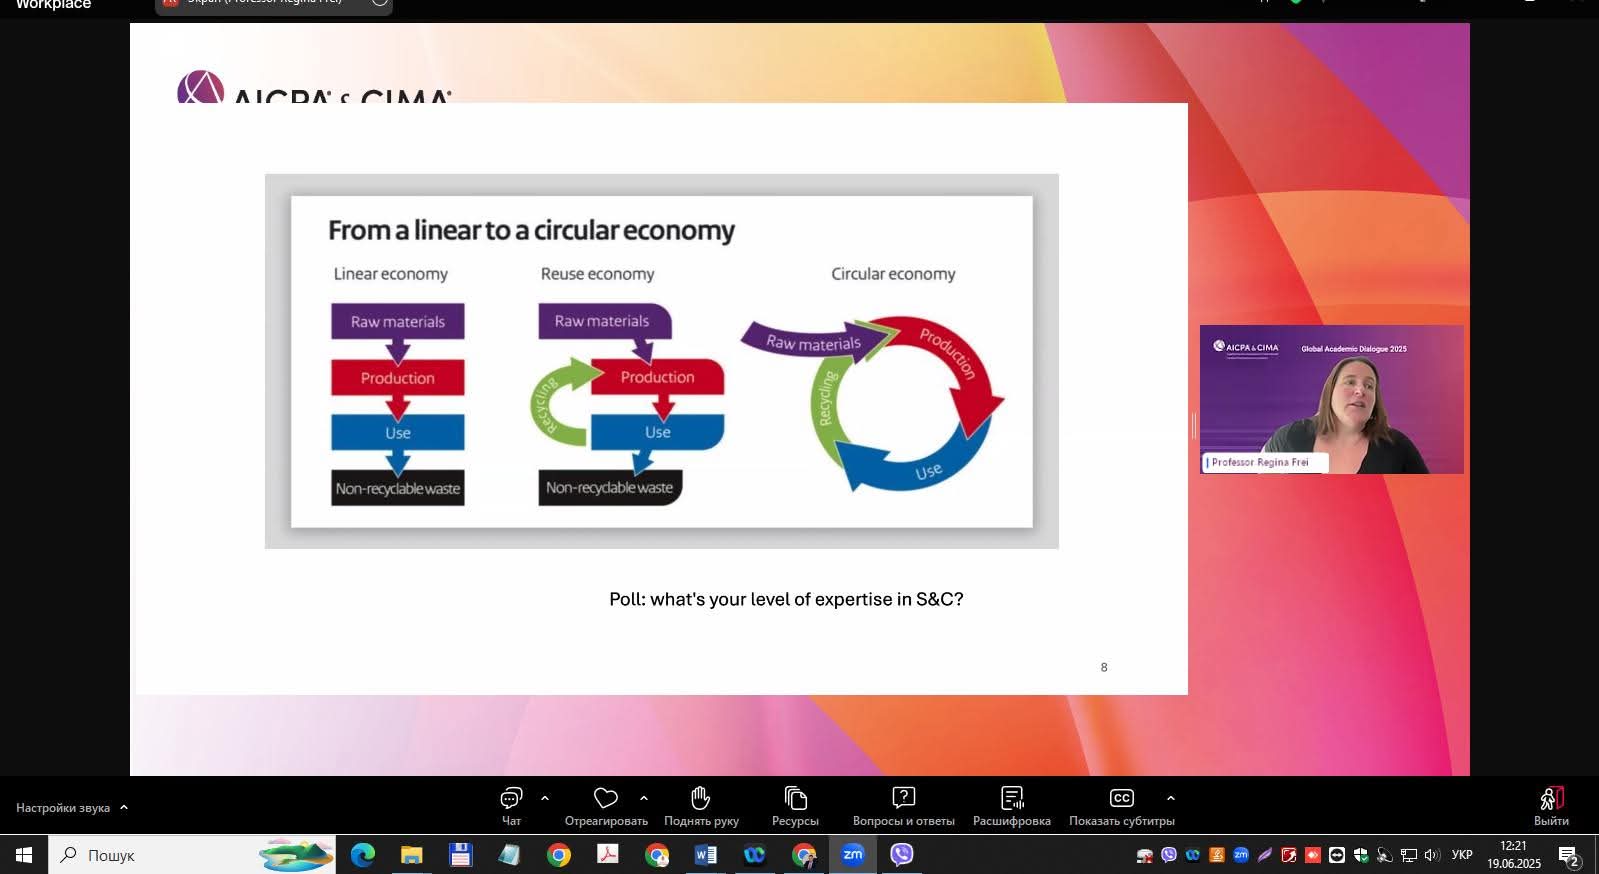Select Professor Regina Frei video thumbnail

tap(1331, 399)
